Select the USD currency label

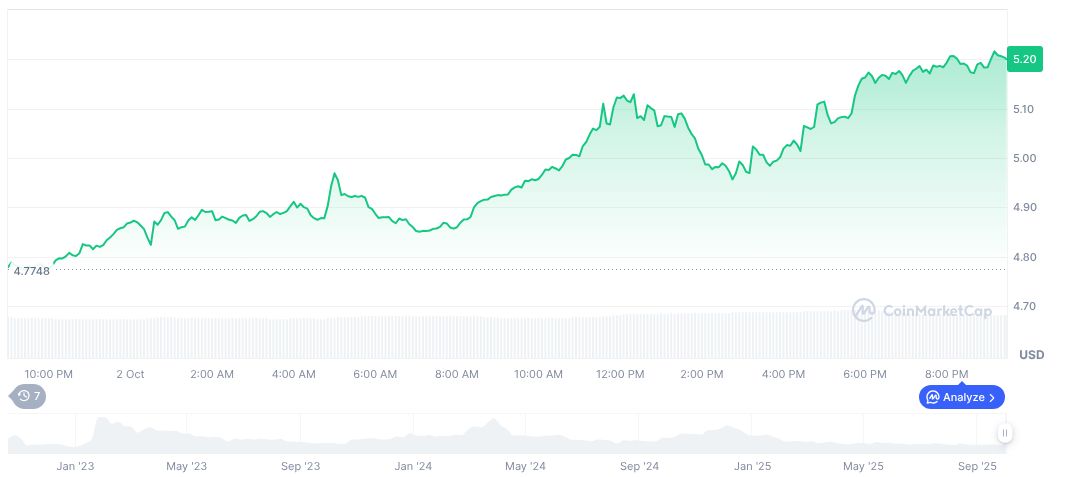coord(1031,355)
